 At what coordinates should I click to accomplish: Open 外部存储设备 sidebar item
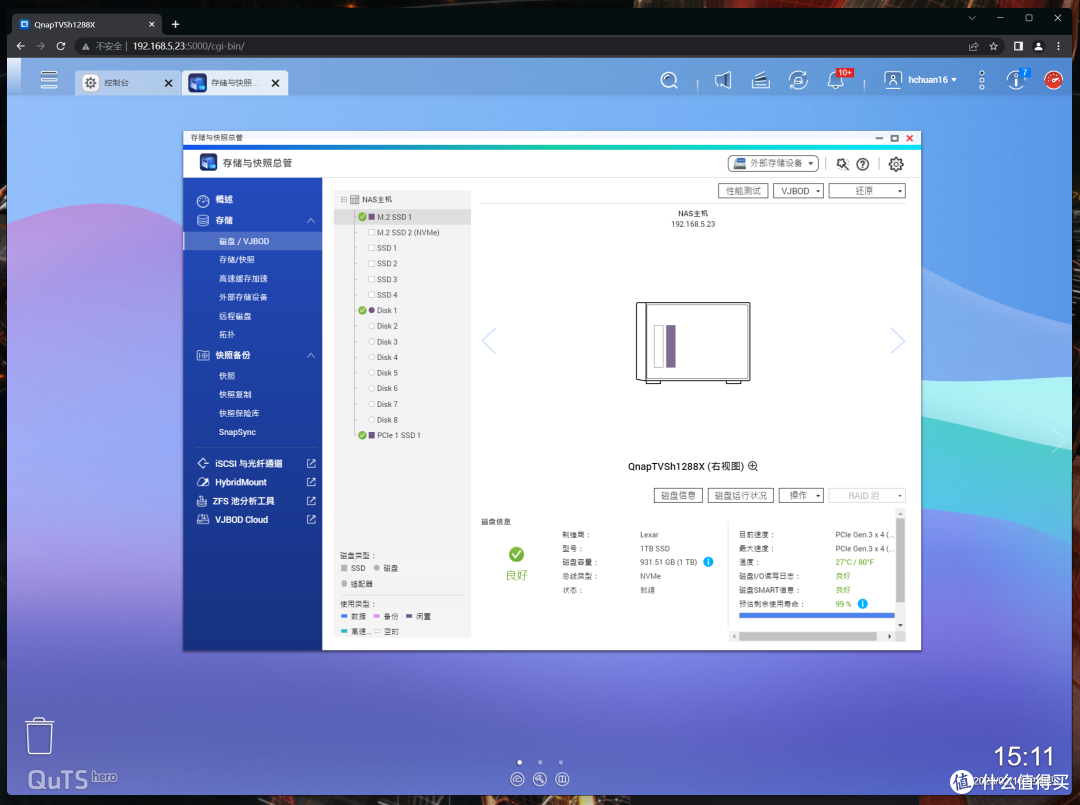pos(243,297)
